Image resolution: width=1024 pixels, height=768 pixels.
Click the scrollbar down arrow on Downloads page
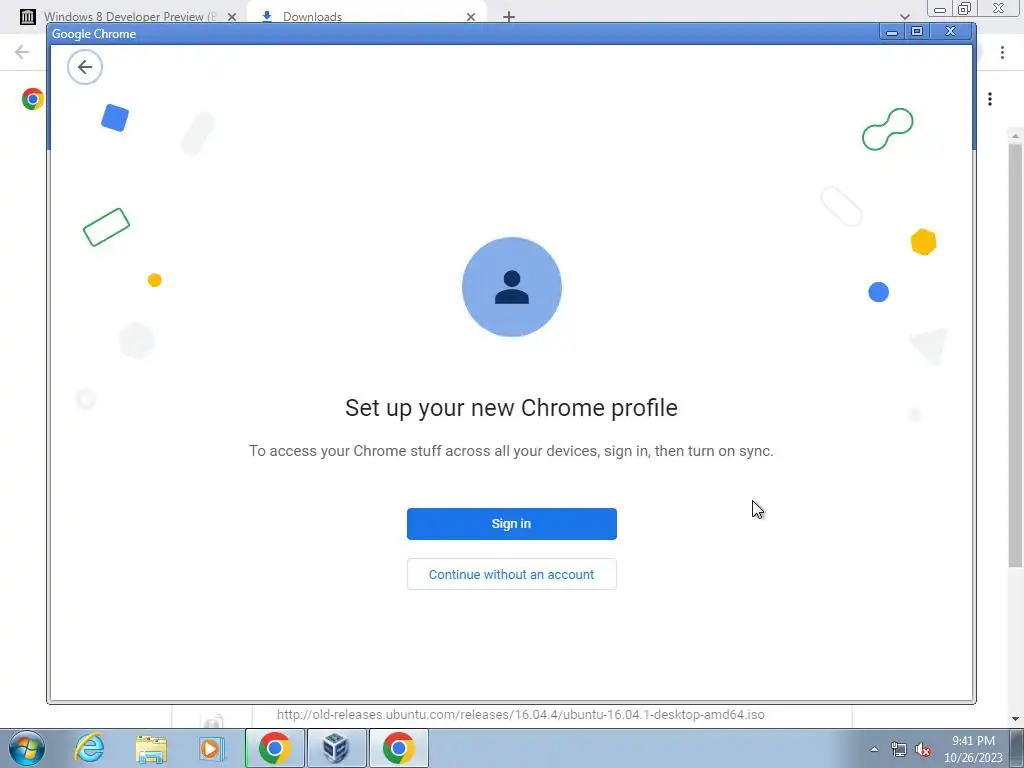tap(1015, 718)
